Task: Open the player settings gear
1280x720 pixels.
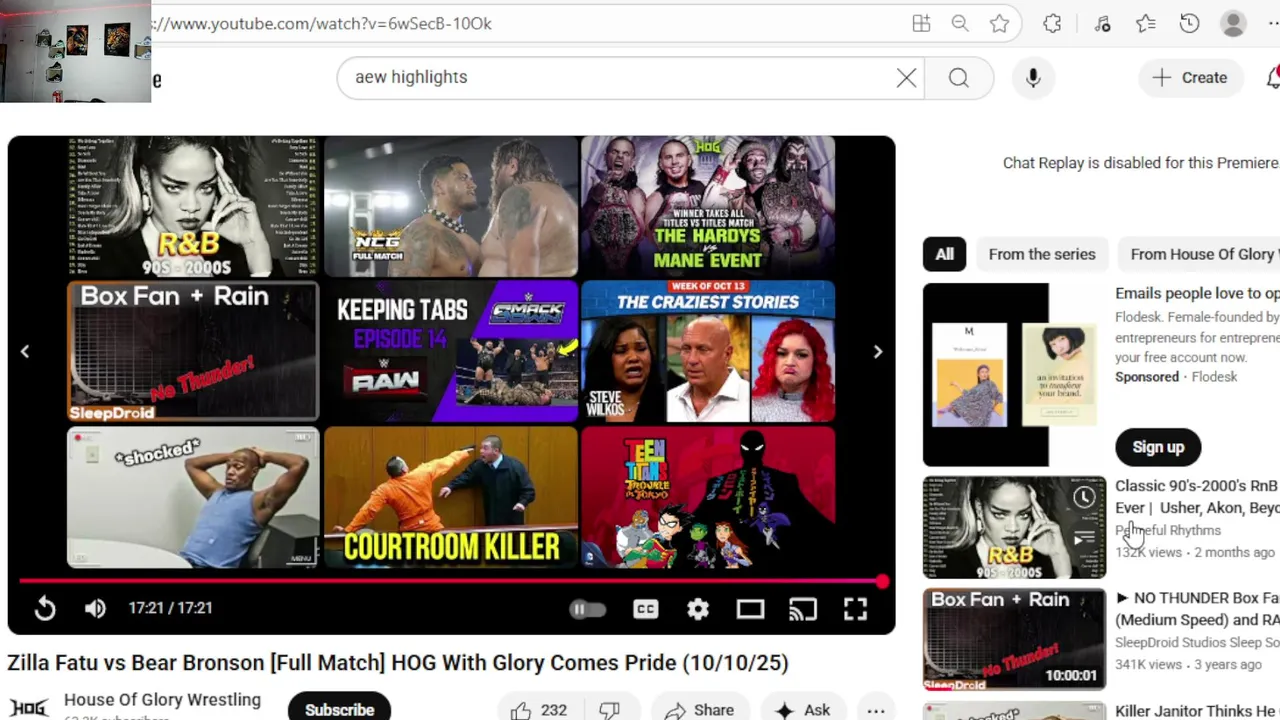Action: pos(698,609)
